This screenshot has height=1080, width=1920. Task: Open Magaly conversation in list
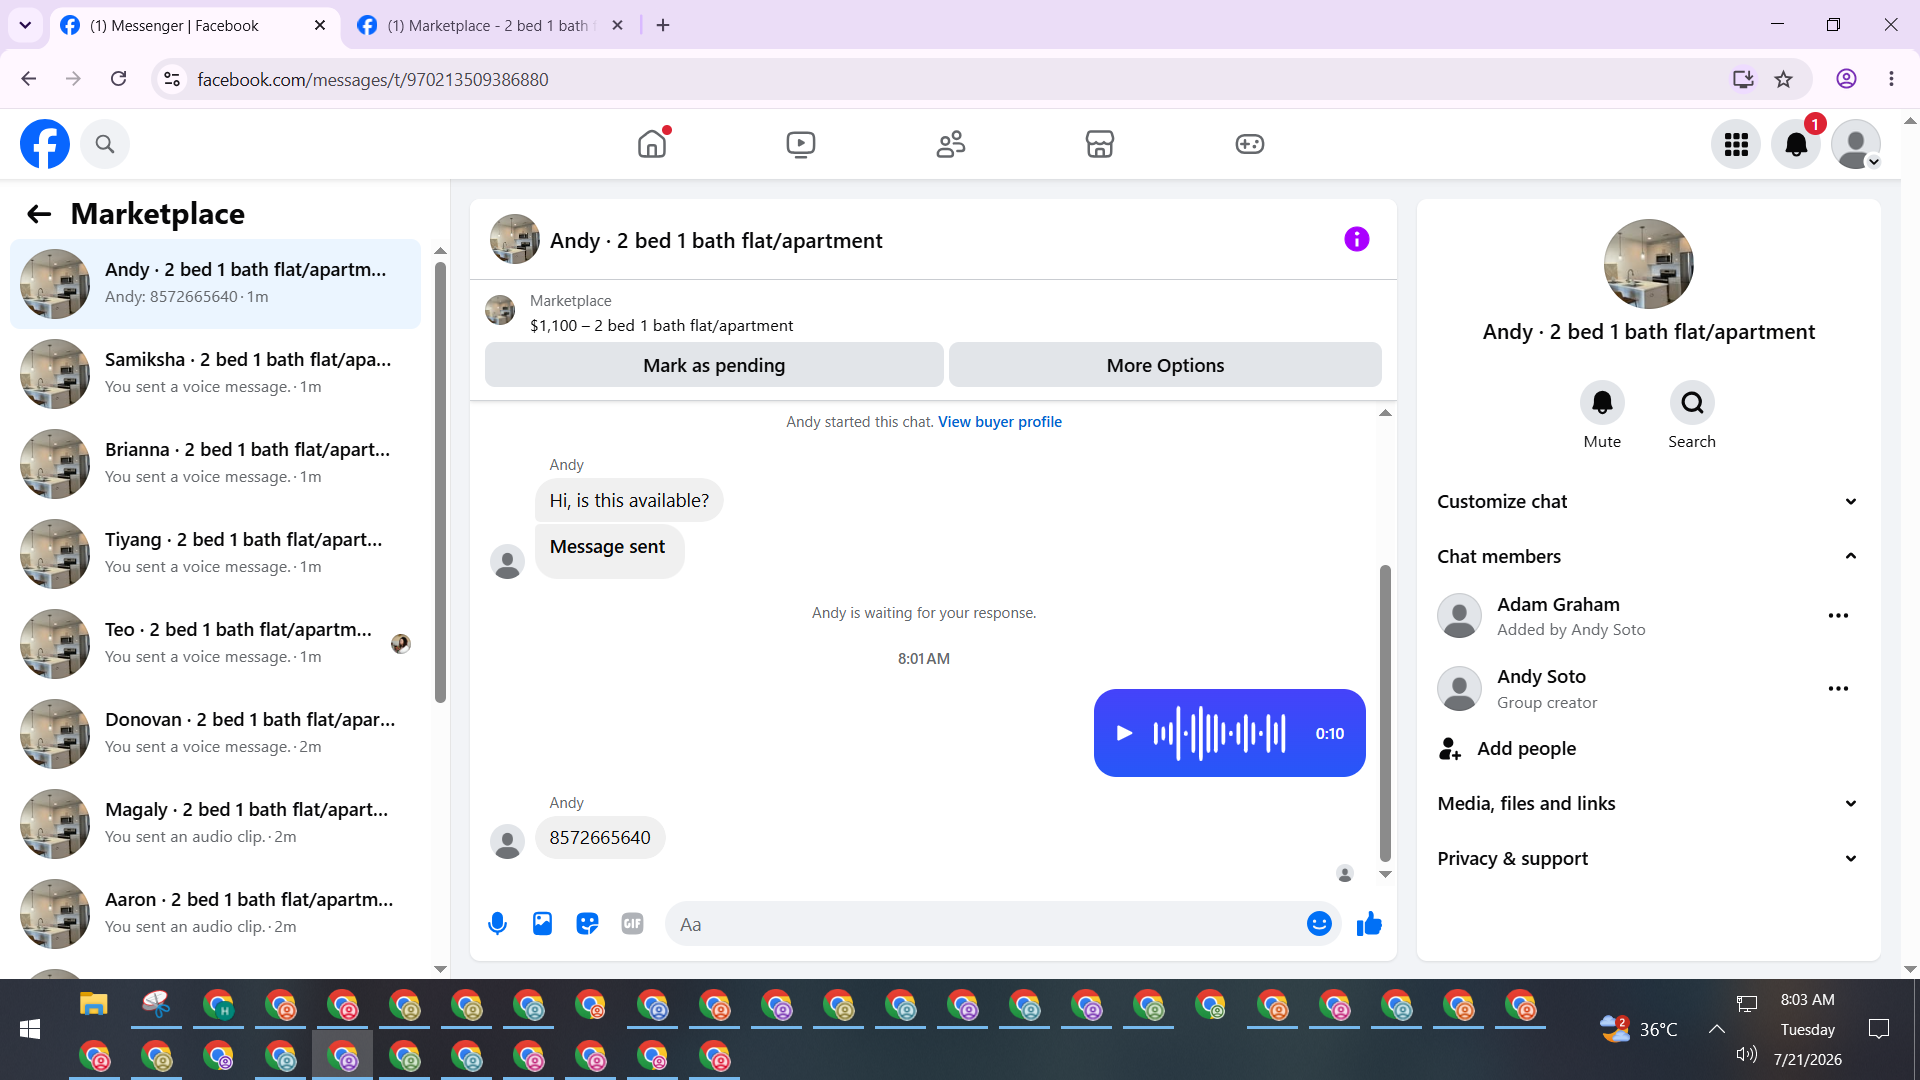(215, 824)
